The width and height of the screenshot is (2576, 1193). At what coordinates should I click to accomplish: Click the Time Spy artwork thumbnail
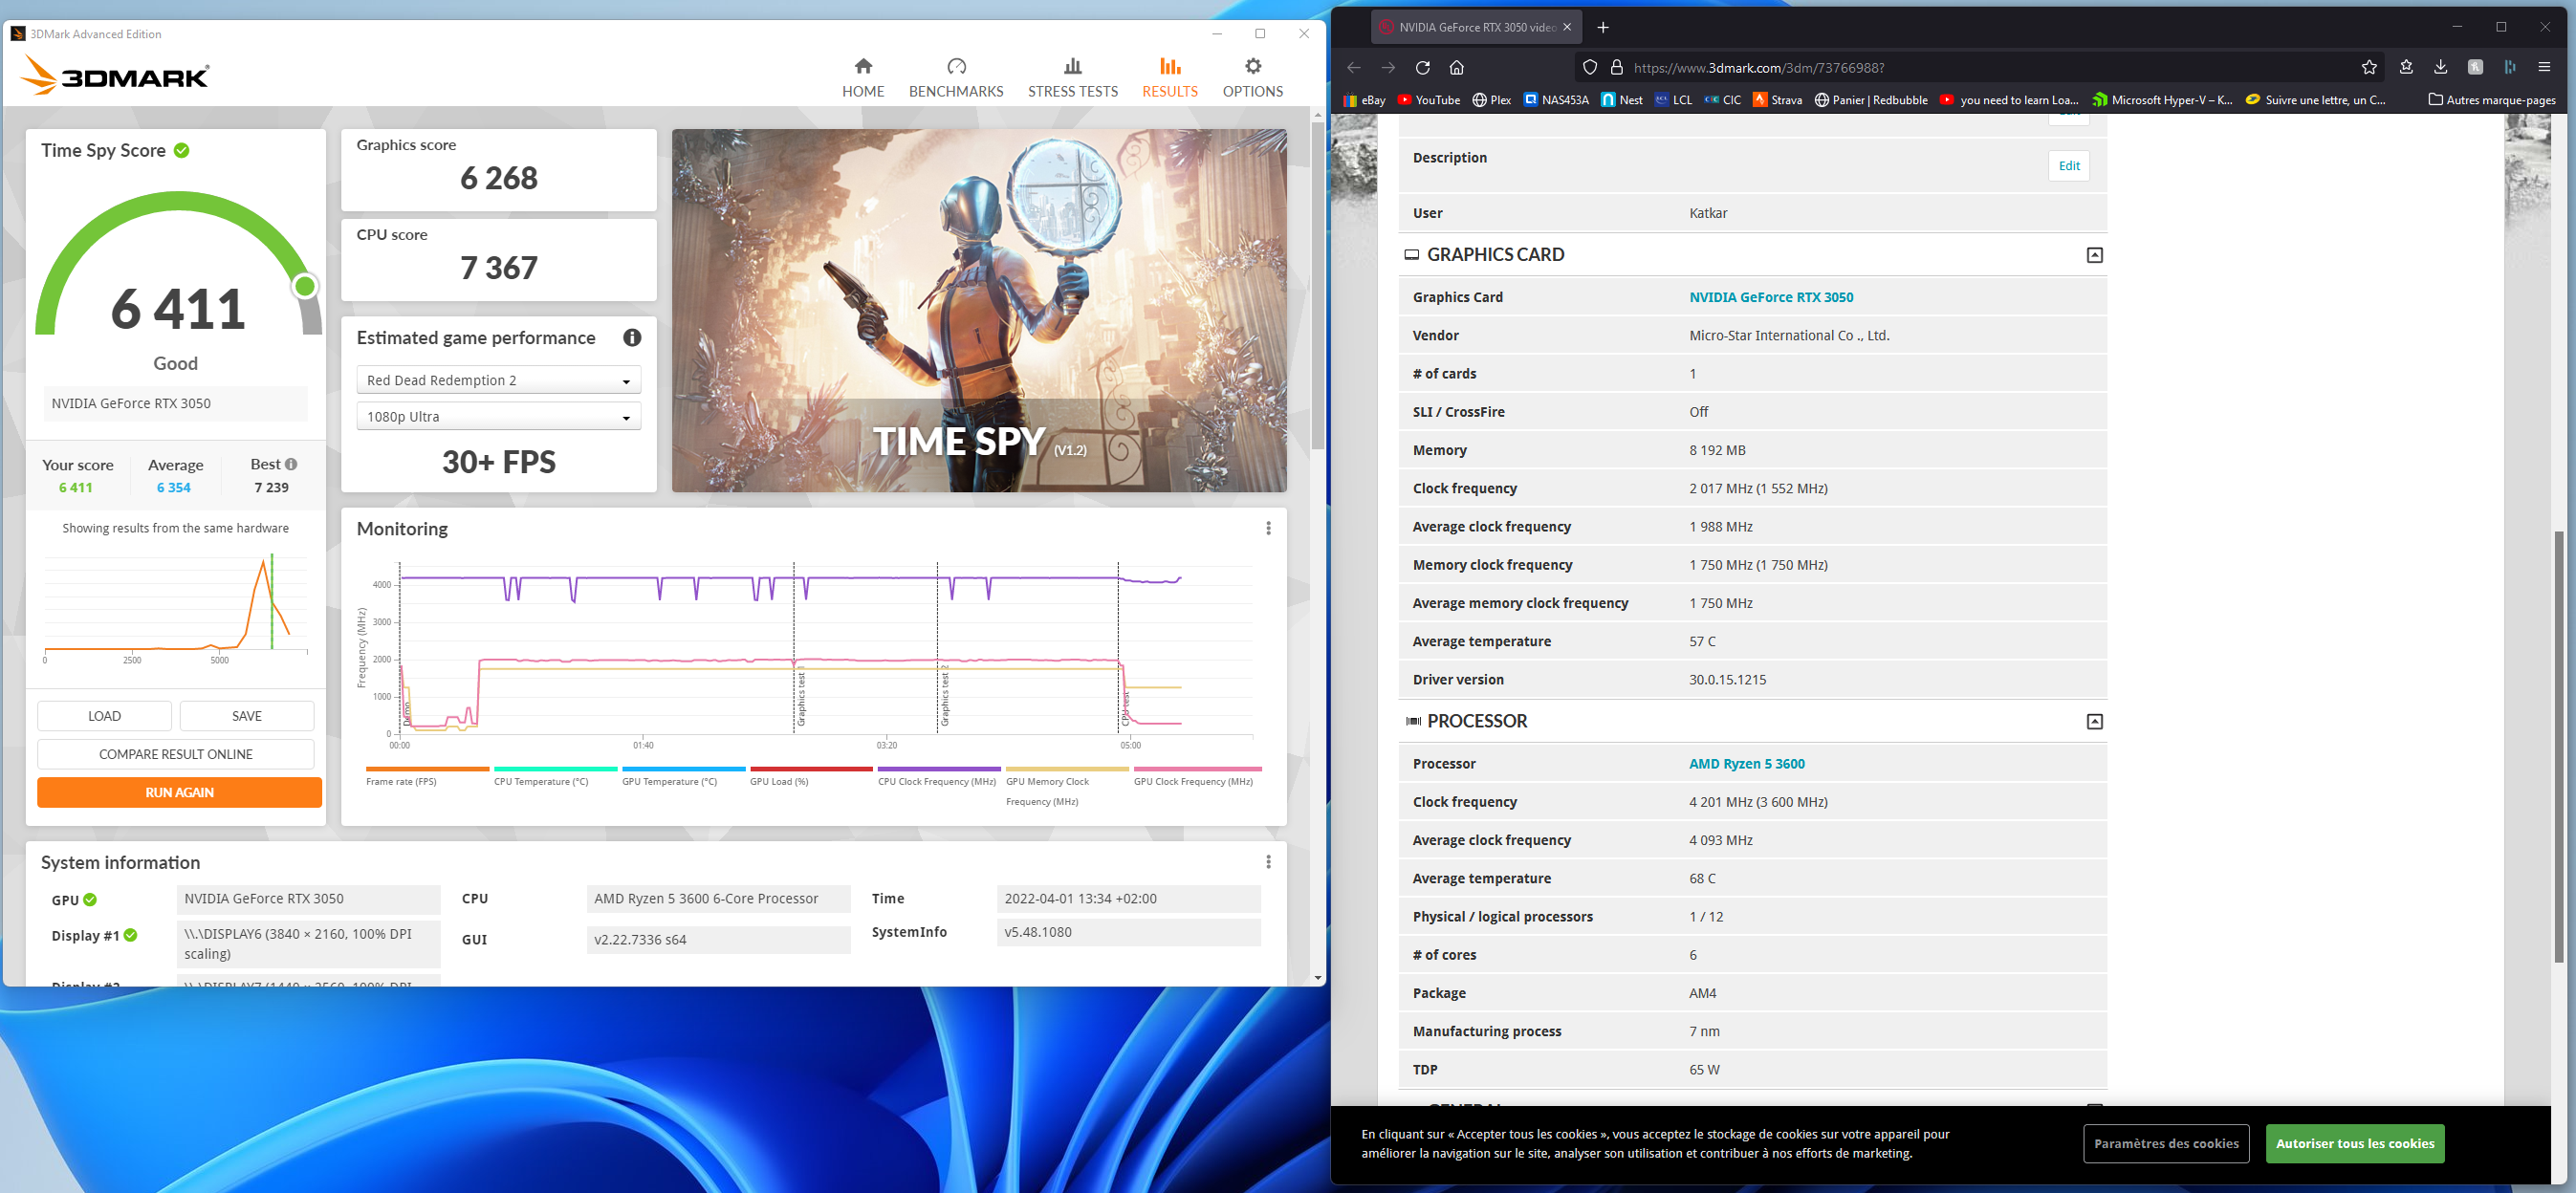pyautogui.click(x=979, y=310)
